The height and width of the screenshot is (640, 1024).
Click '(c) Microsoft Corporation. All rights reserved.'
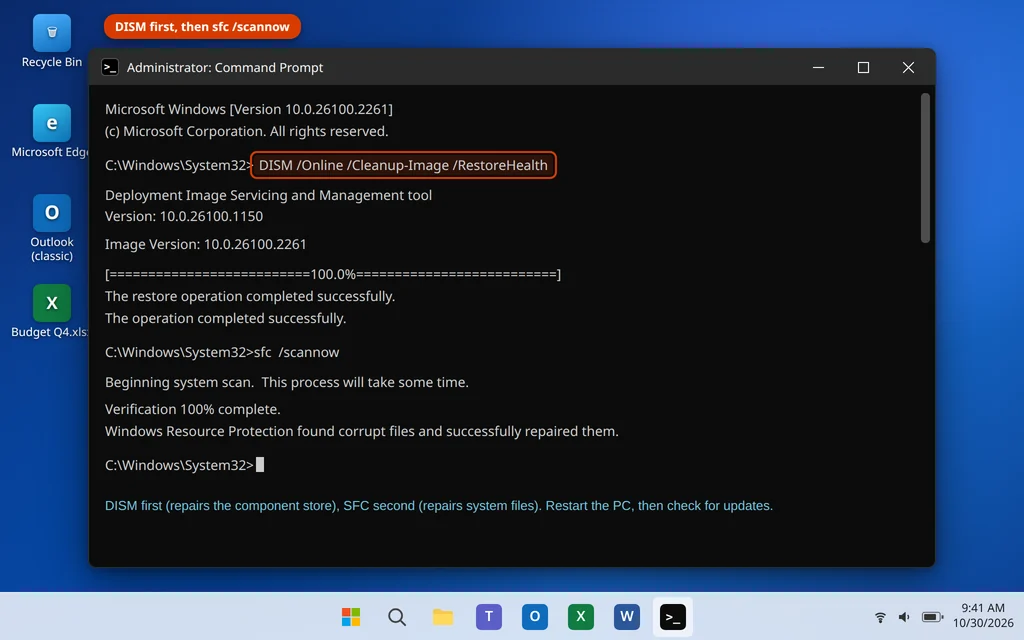(247, 131)
